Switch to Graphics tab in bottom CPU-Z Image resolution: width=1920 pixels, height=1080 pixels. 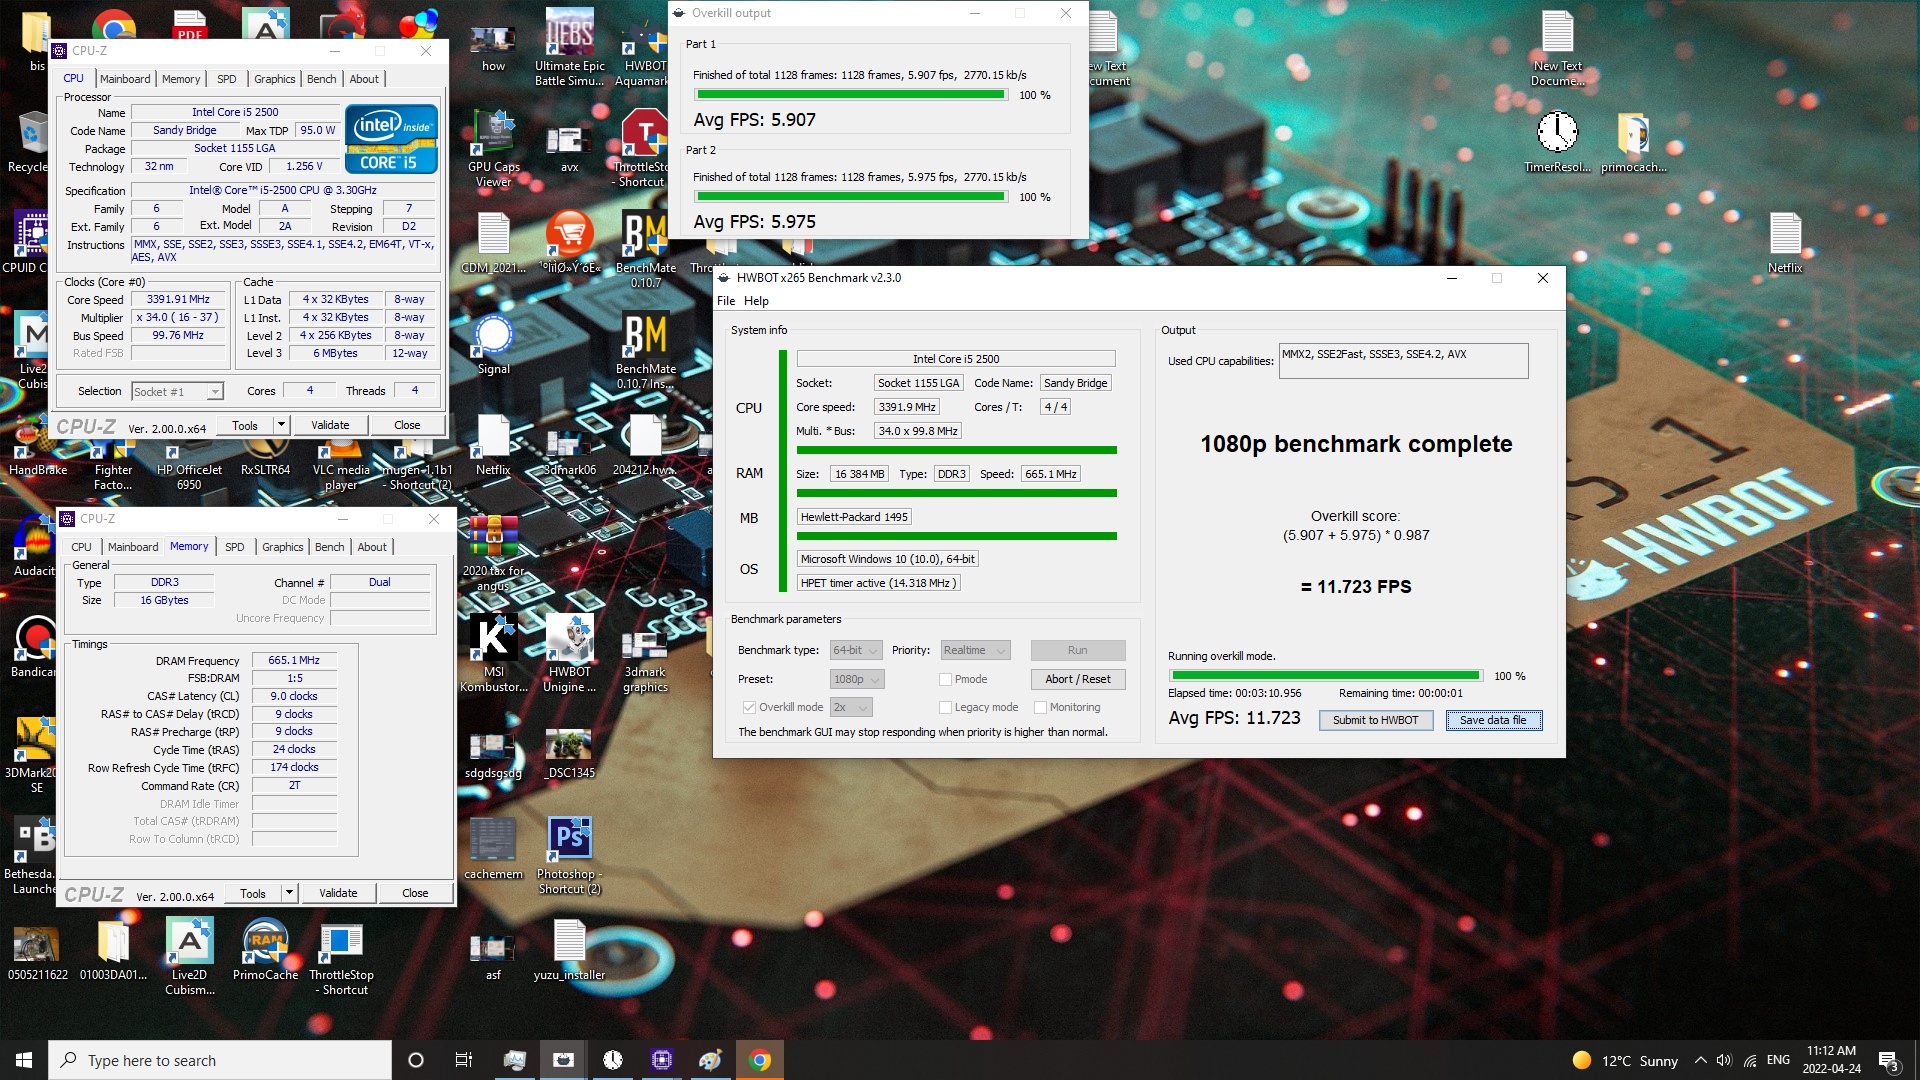click(x=283, y=547)
